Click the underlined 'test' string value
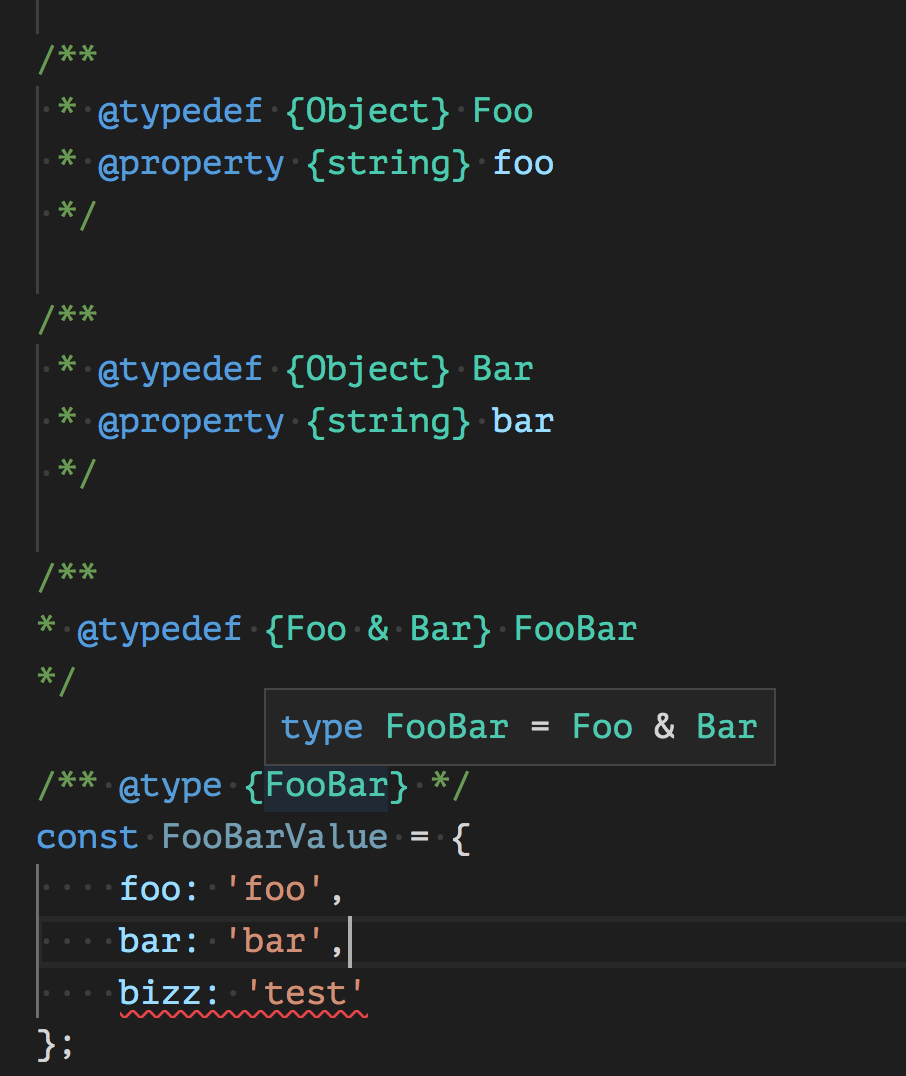Screen dimensions: 906x1076 (308, 992)
